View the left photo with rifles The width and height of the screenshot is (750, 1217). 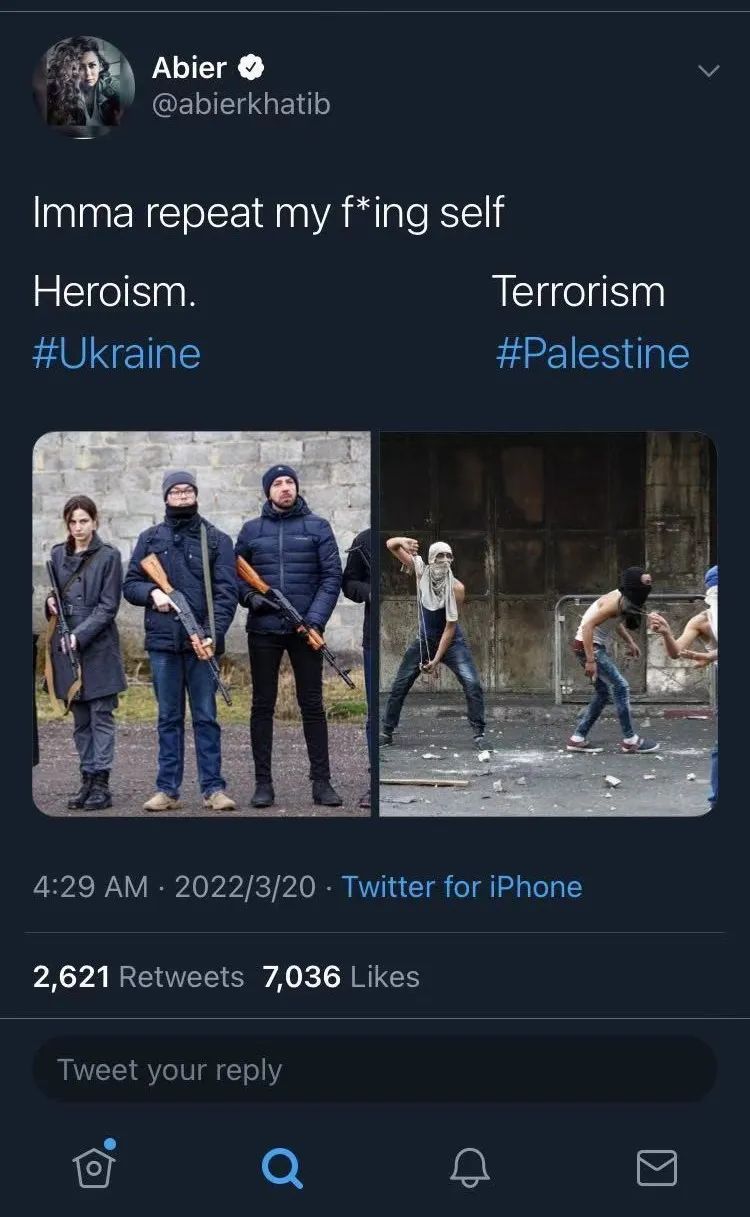click(x=201, y=623)
